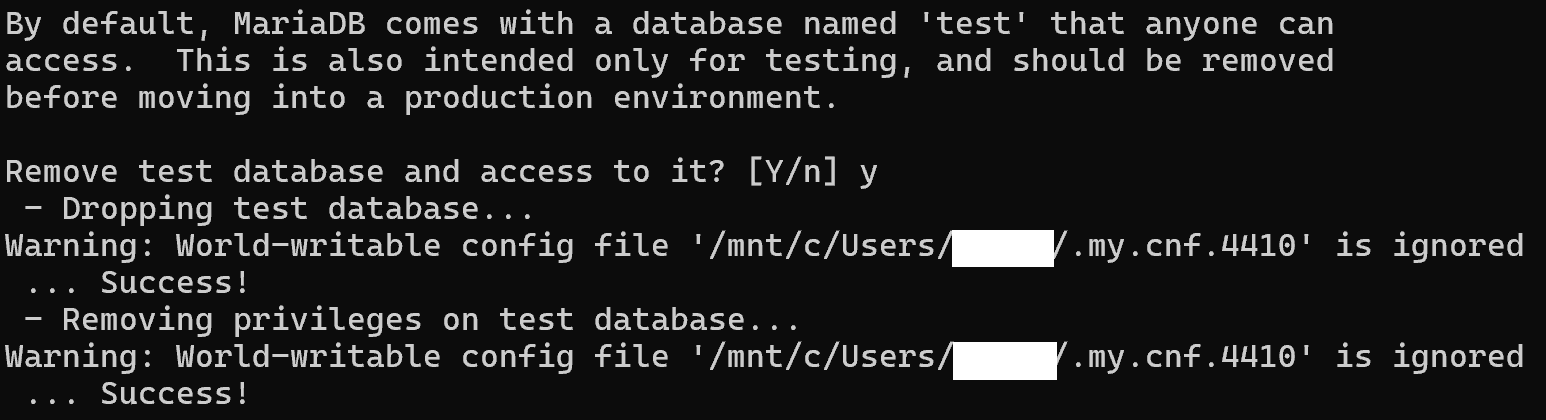Viewport: 1546px width, 420px height.
Task: Click the redacted username under the Dropping line
Action: 1002,247
